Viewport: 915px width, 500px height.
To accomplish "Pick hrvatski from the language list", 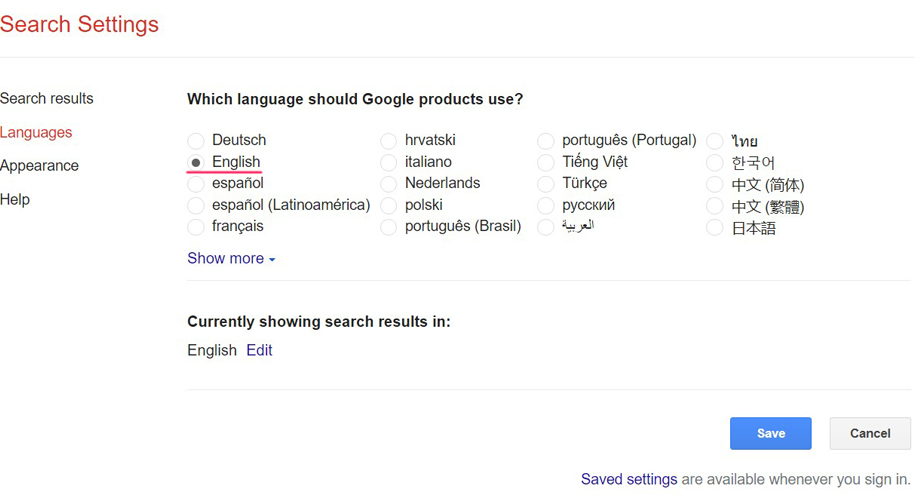I will [388, 141].
